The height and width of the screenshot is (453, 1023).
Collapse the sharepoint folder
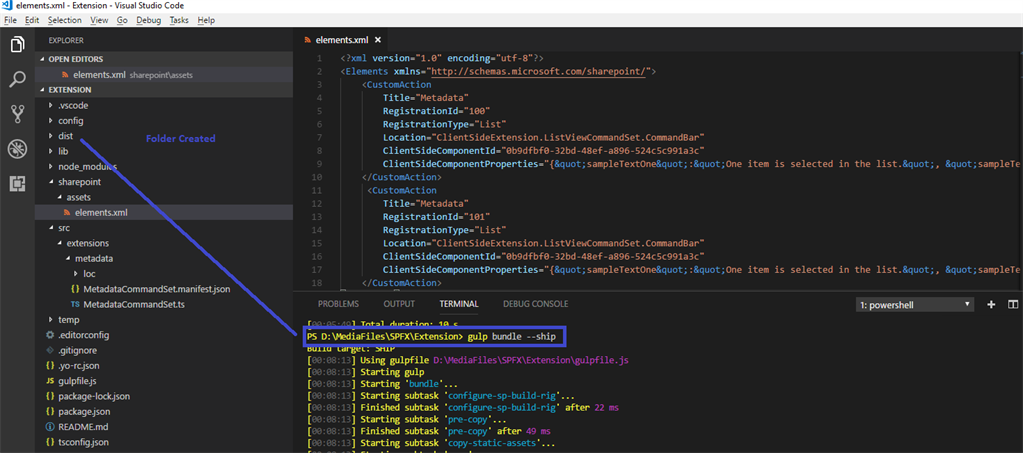(51, 182)
